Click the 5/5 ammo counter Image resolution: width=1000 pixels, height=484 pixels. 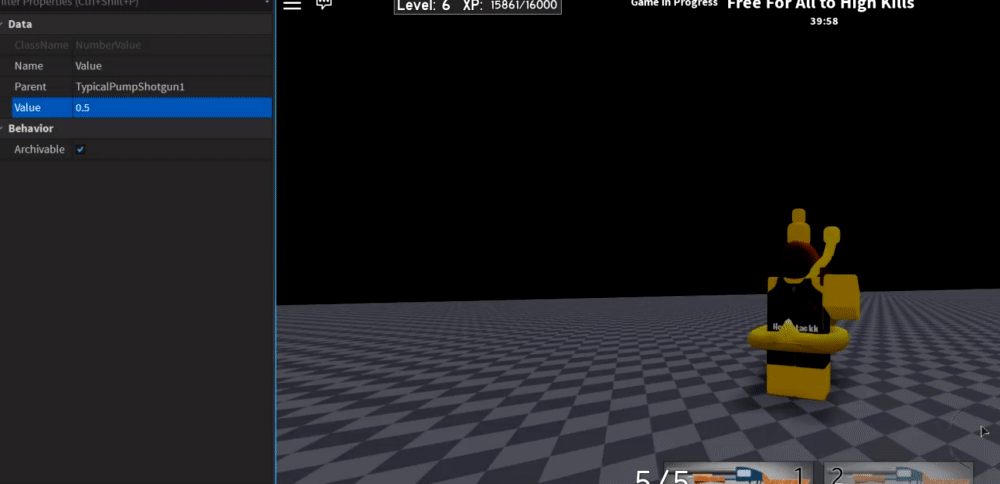(x=663, y=477)
